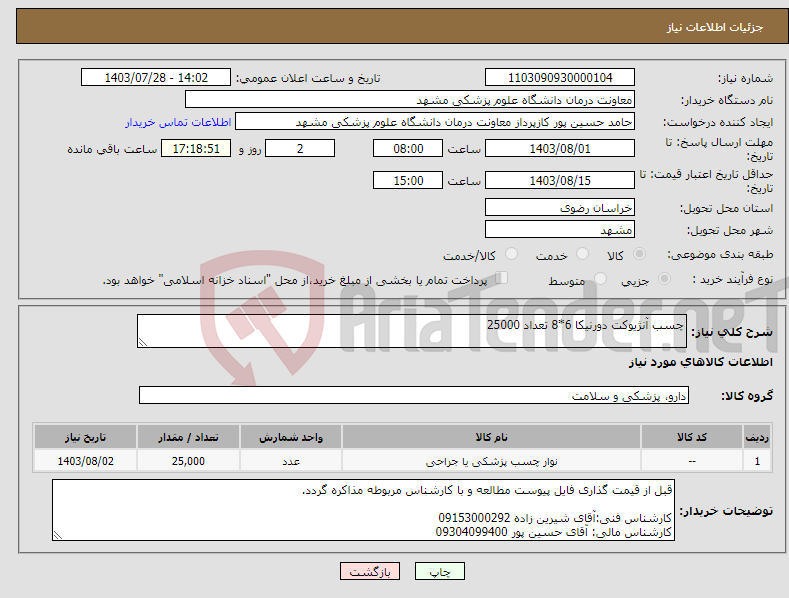Screen dimensions: 789x598
Task: Click the تعداد / مقدار column header
Action: point(188,437)
